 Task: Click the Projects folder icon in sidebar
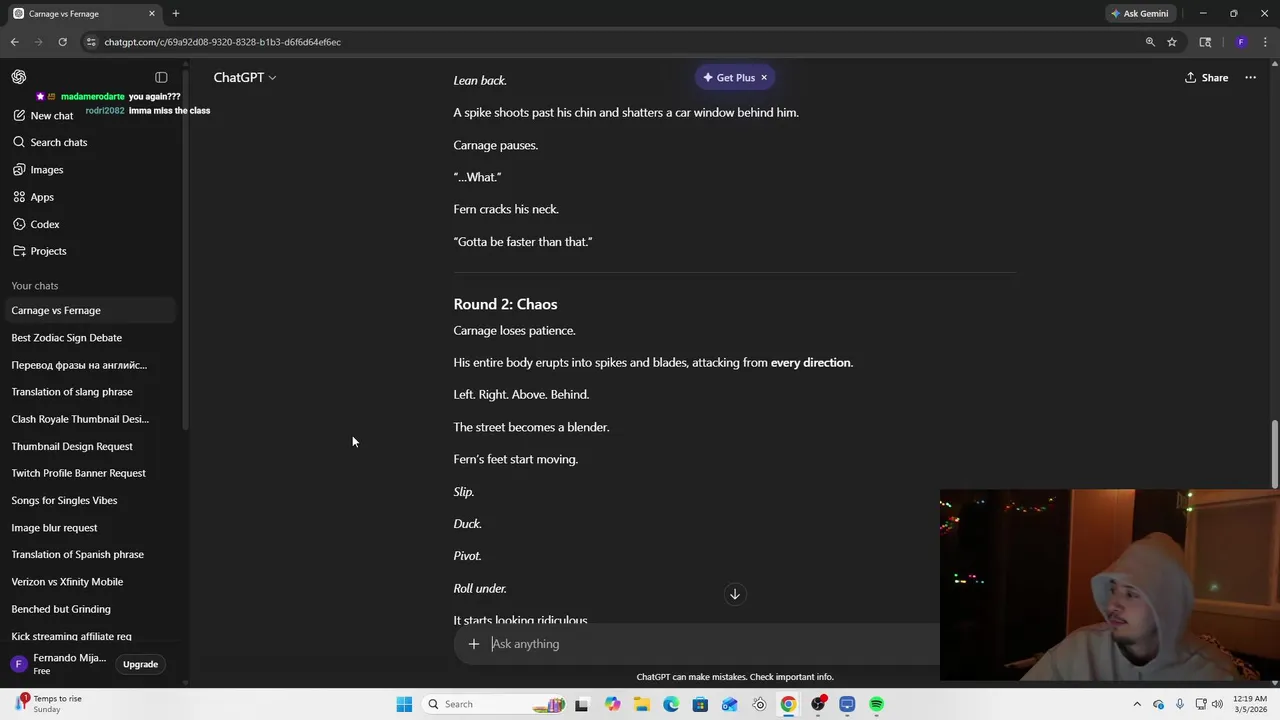click(19, 251)
